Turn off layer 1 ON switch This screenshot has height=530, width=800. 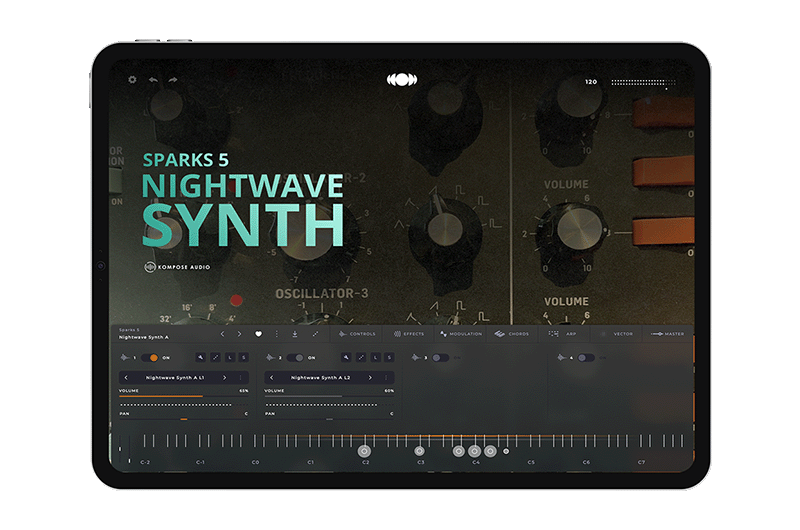pyautogui.click(x=149, y=357)
